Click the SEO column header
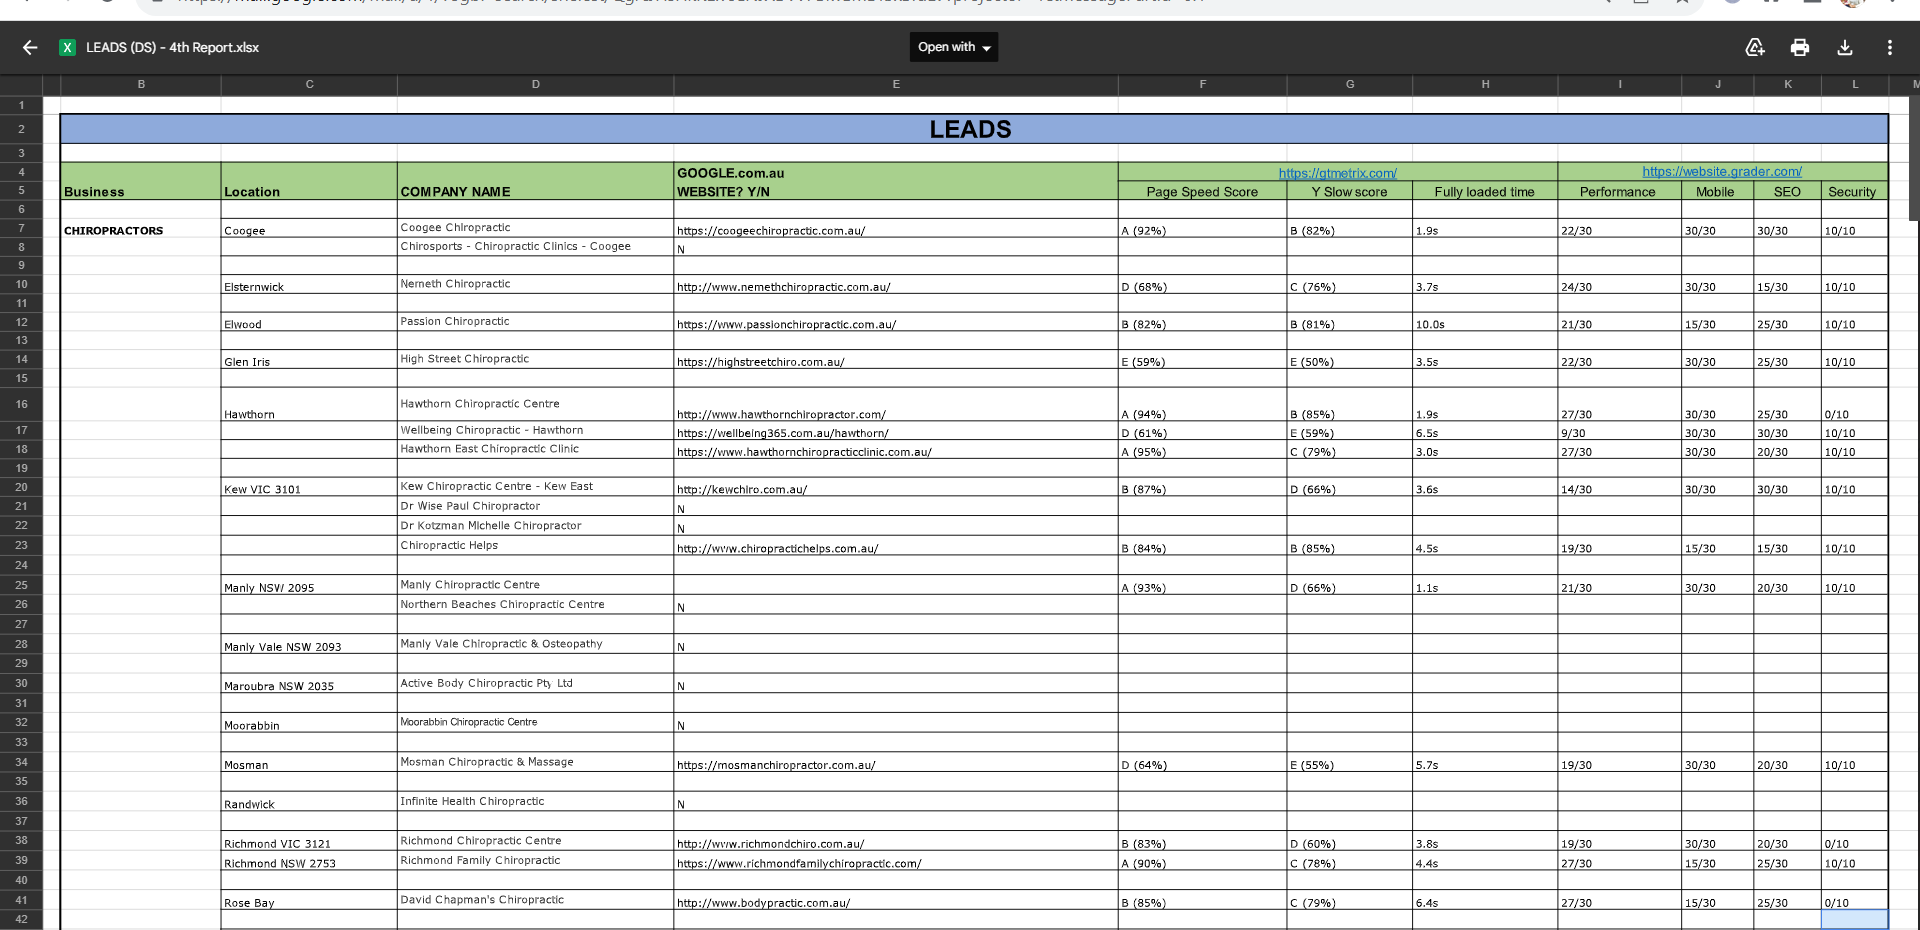 pyautogui.click(x=1787, y=192)
